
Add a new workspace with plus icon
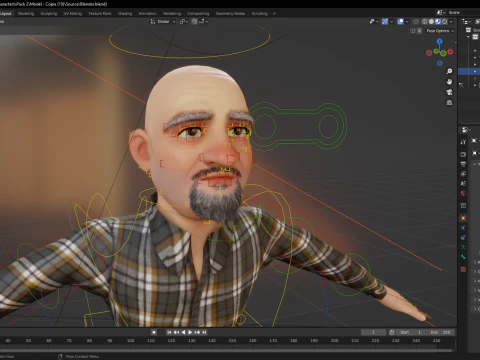(274, 14)
